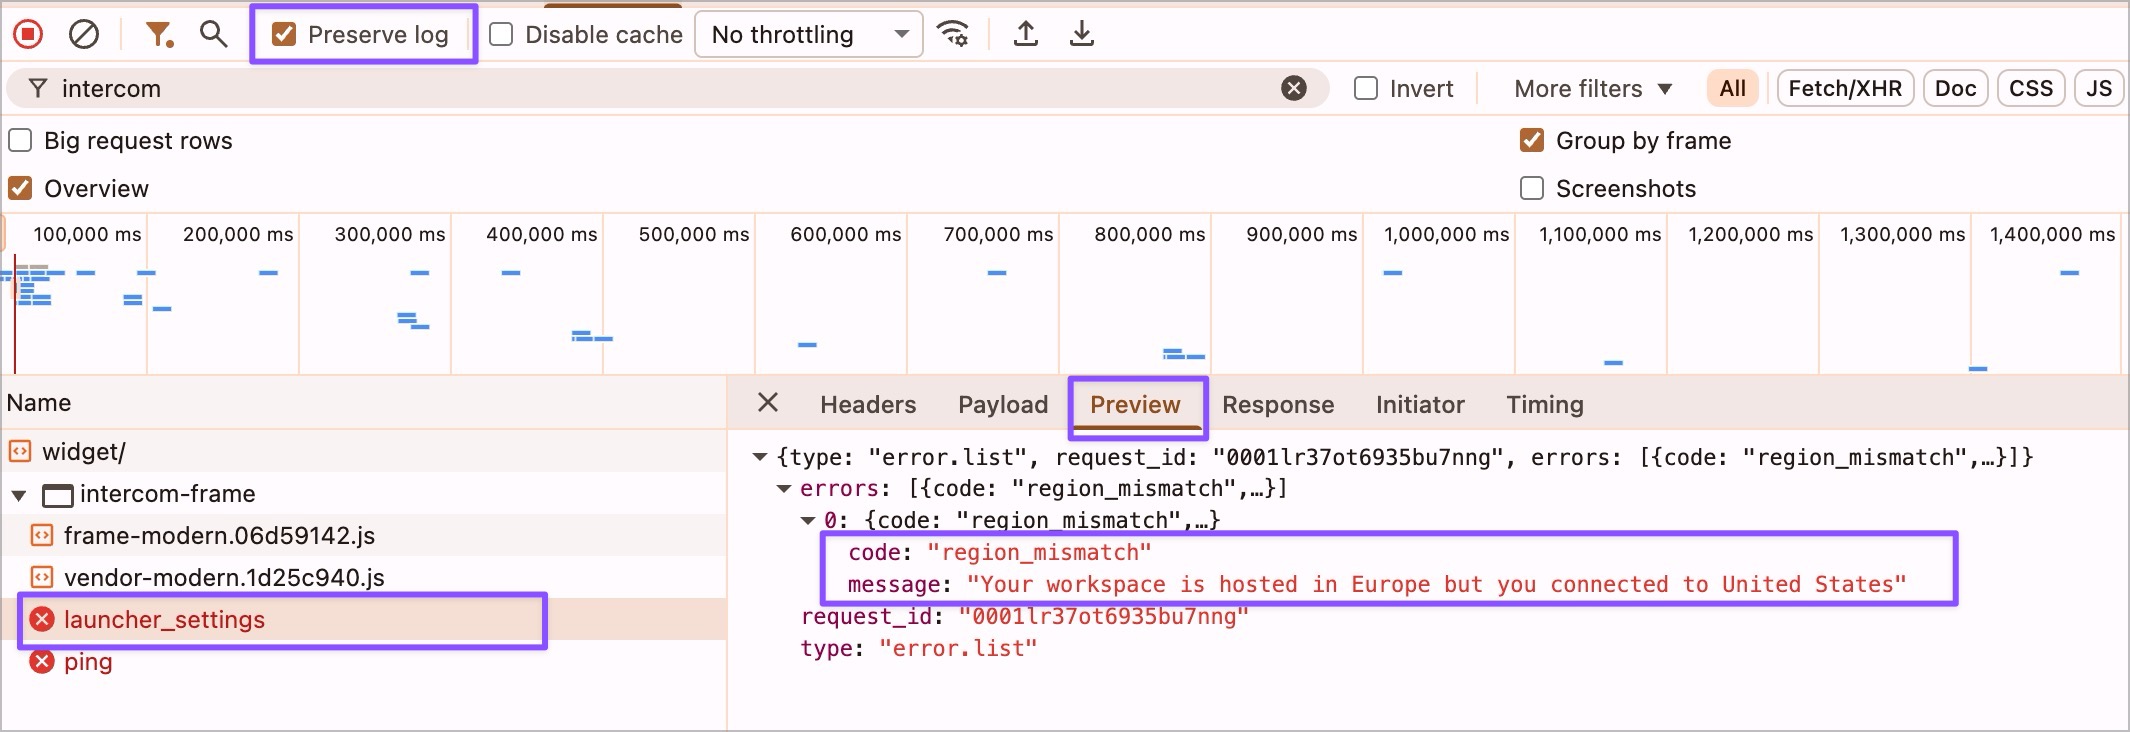Open the Response tab

pos(1277,405)
